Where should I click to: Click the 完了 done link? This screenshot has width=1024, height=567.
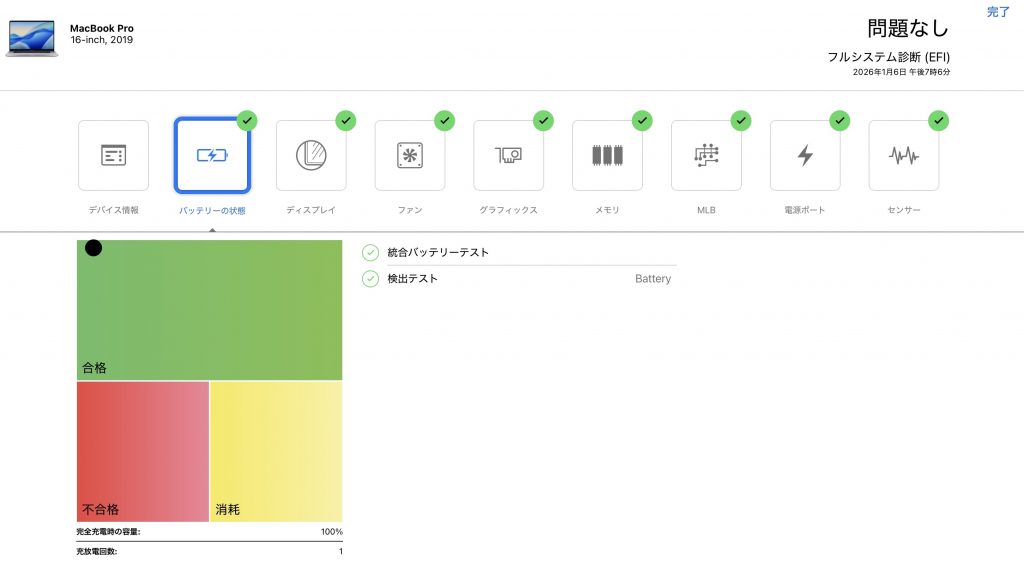tap(998, 12)
